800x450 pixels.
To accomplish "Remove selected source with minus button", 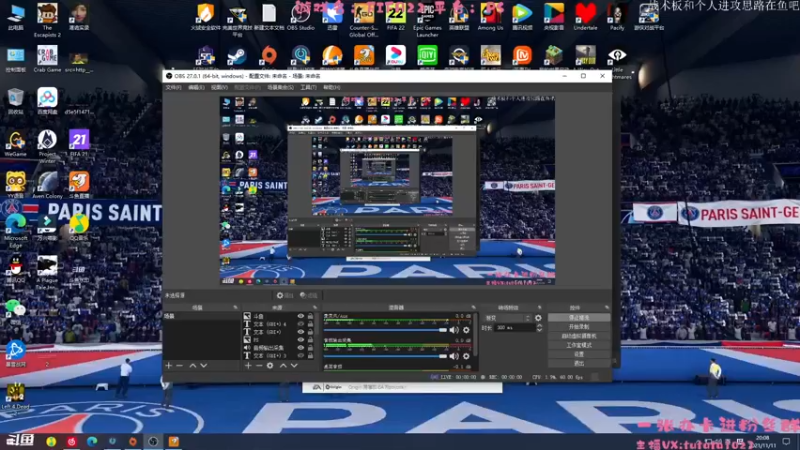I will [259, 365].
